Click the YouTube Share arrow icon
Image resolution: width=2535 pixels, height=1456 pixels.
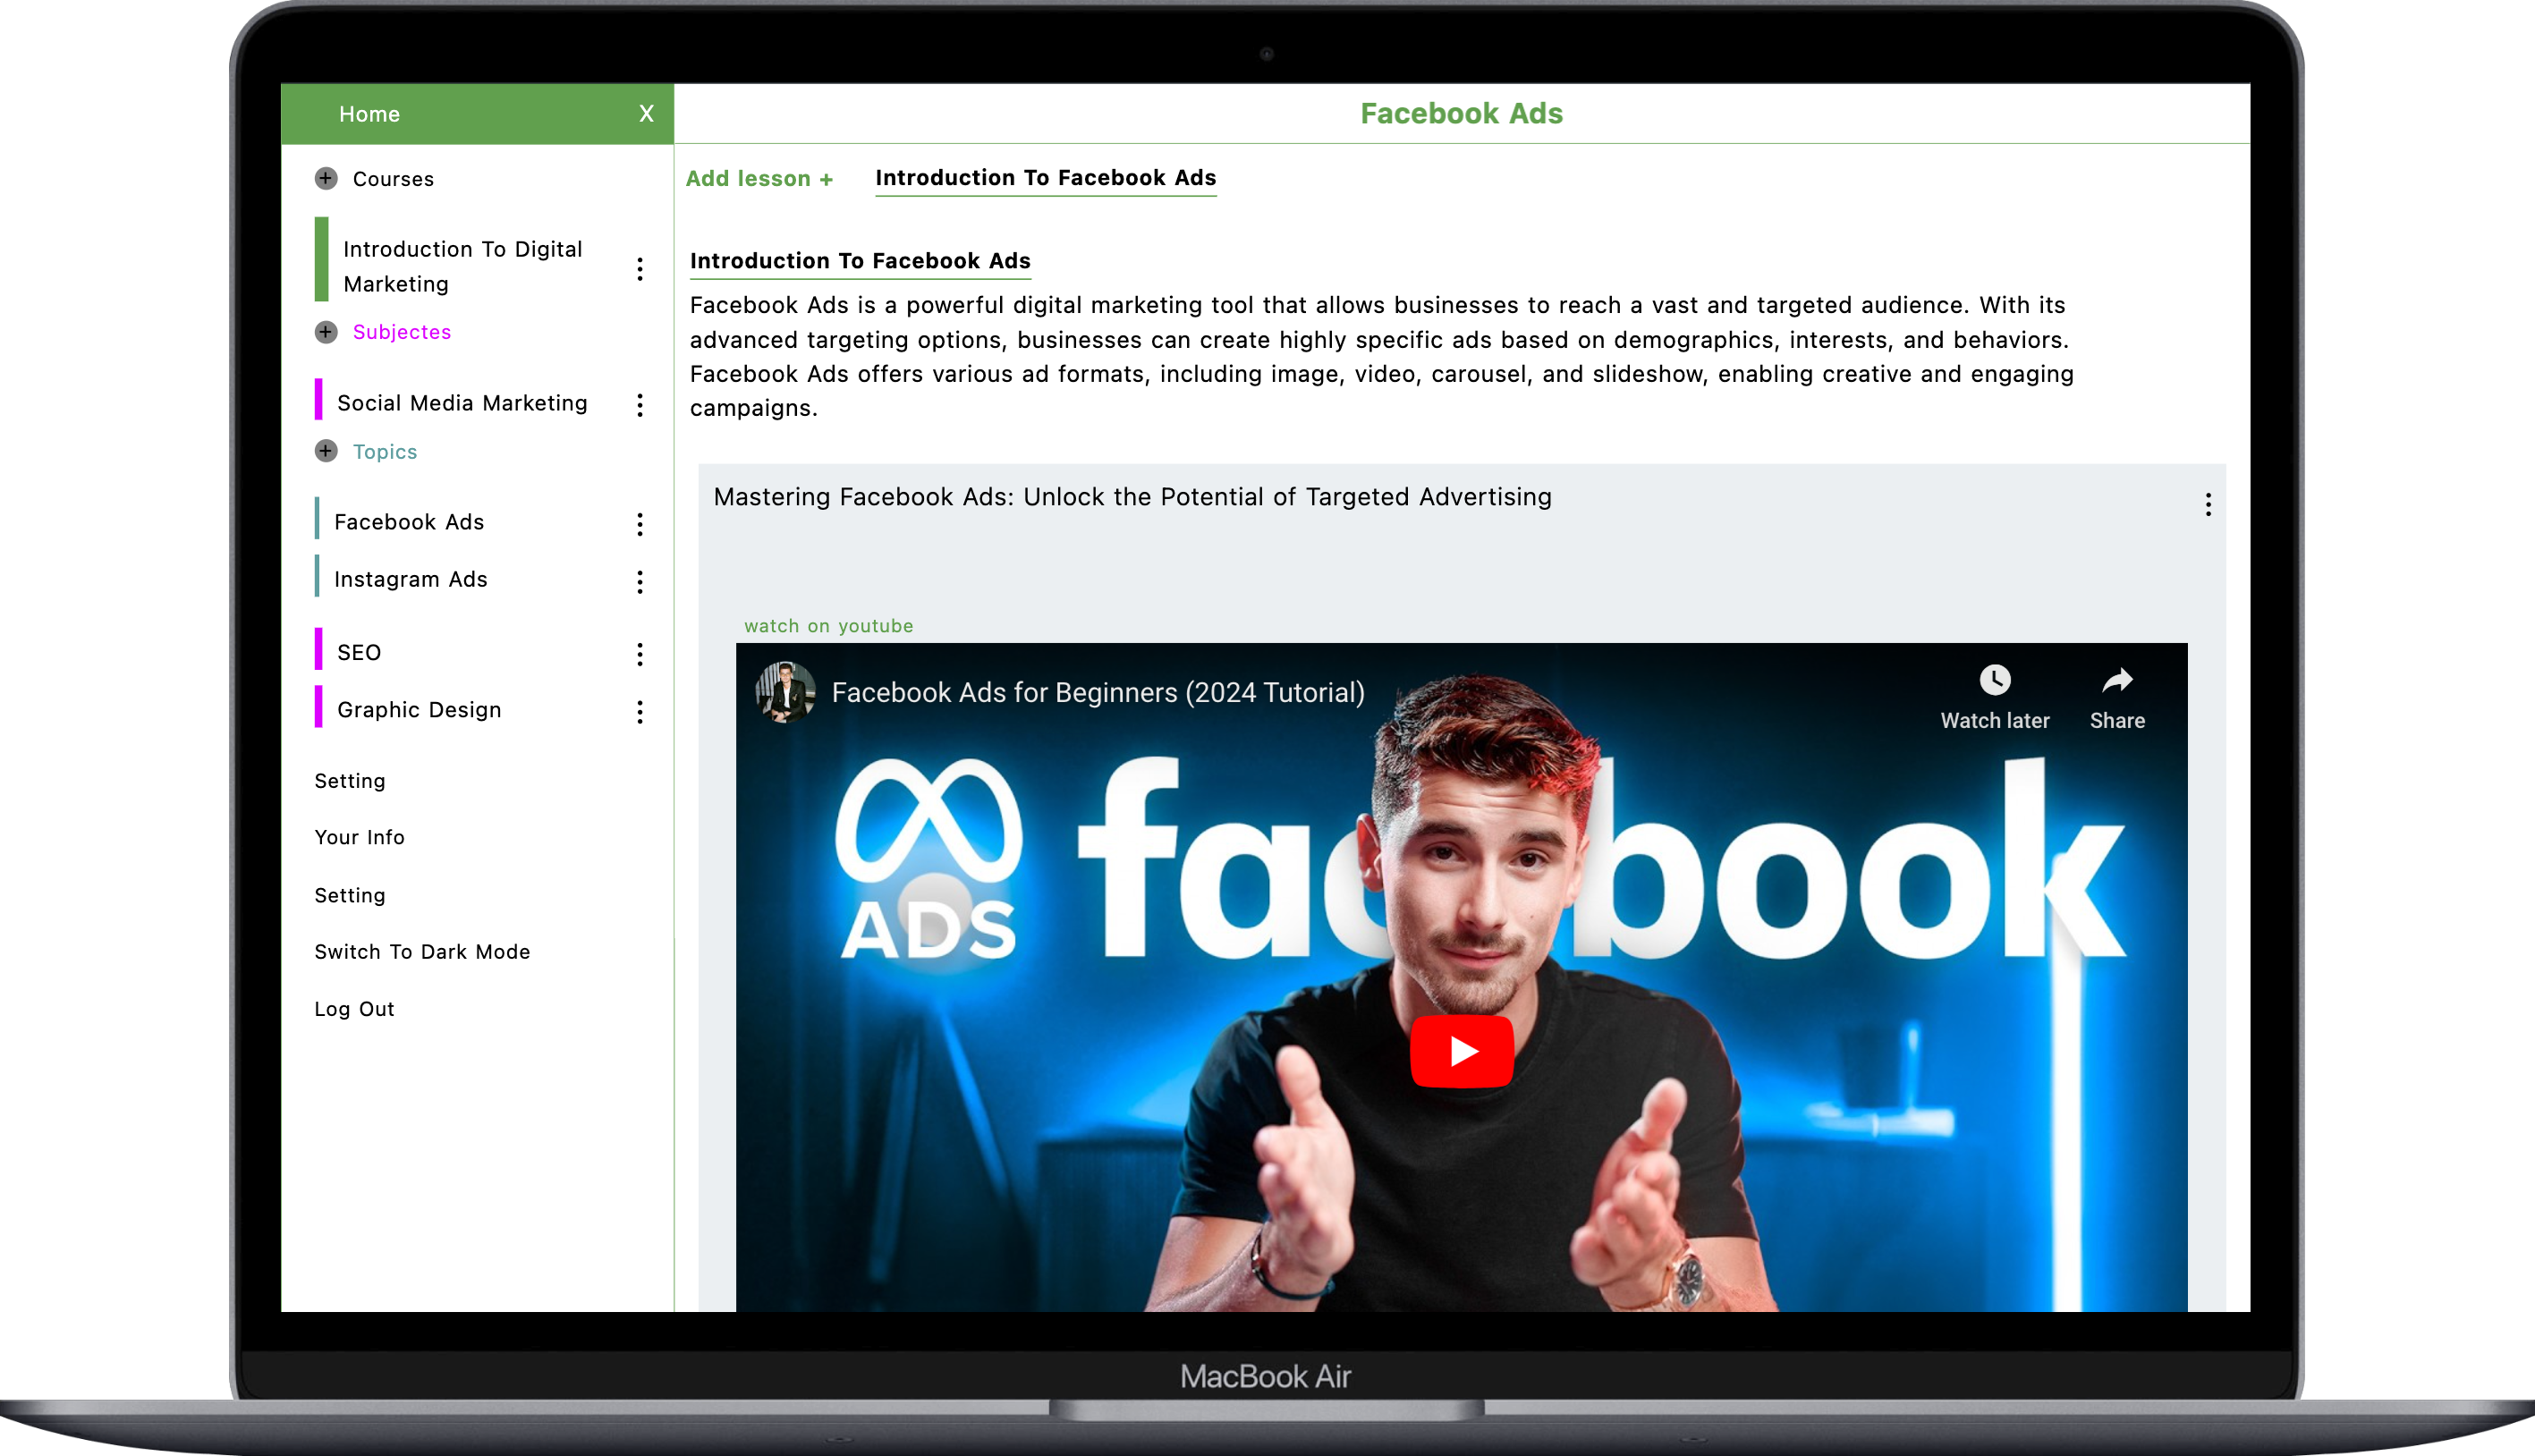pos(2117,681)
